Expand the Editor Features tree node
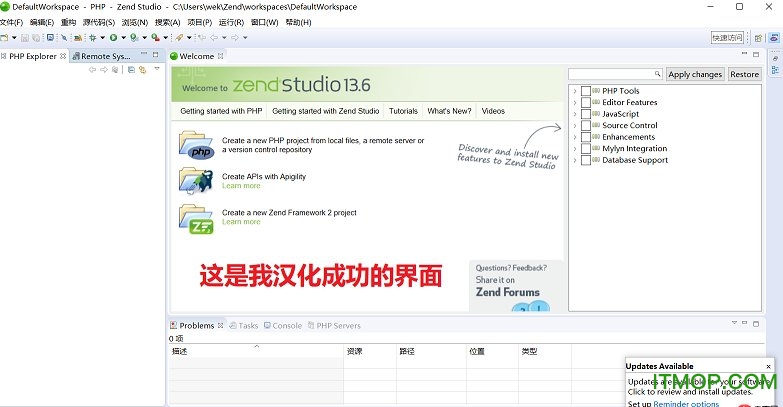 (x=575, y=102)
